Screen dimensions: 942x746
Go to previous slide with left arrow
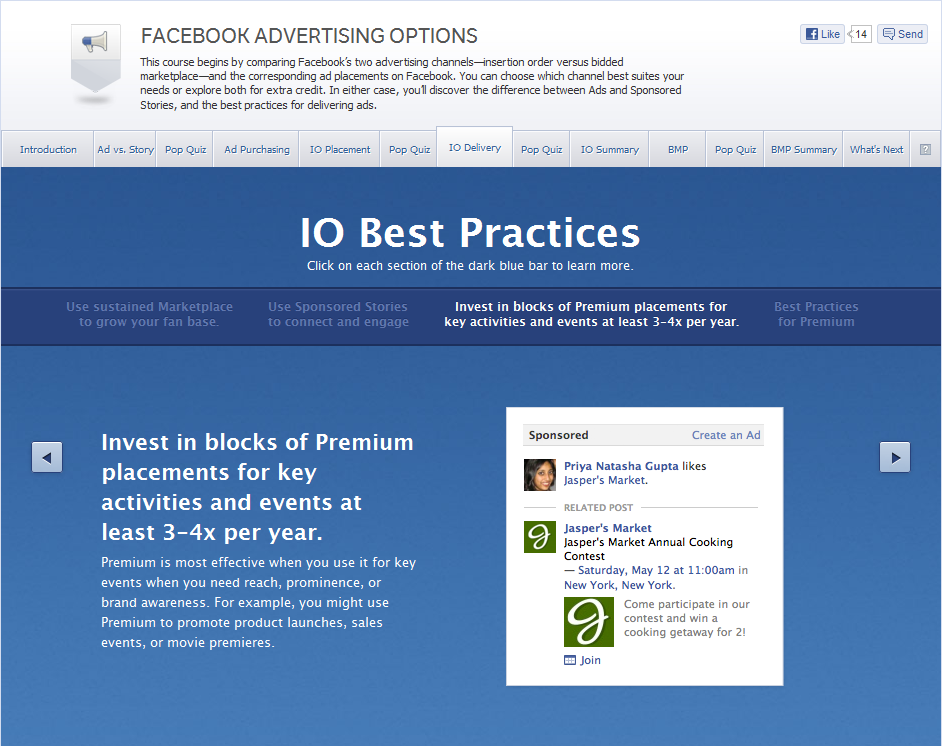(x=47, y=458)
